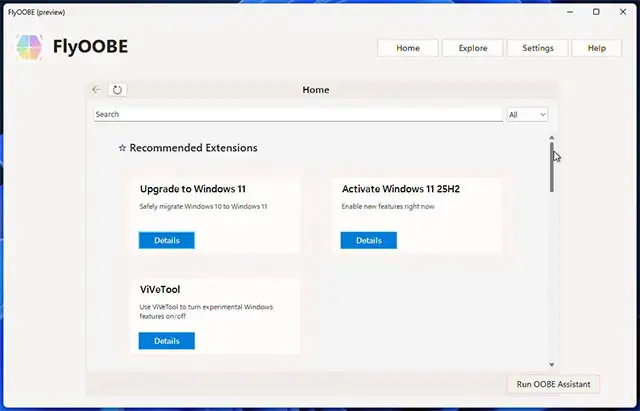
Task: Click 'Enable new features right now' description
Action: click(388, 207)
